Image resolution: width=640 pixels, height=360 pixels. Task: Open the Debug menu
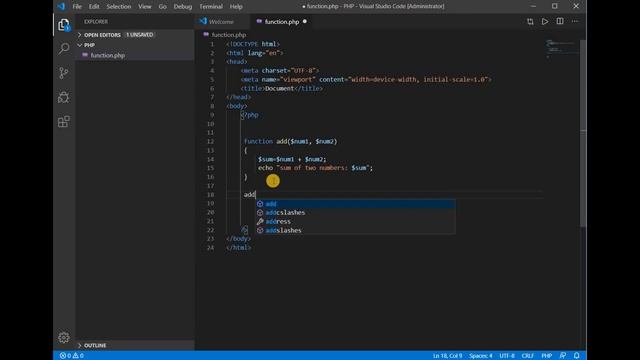[x=182, y=7]
